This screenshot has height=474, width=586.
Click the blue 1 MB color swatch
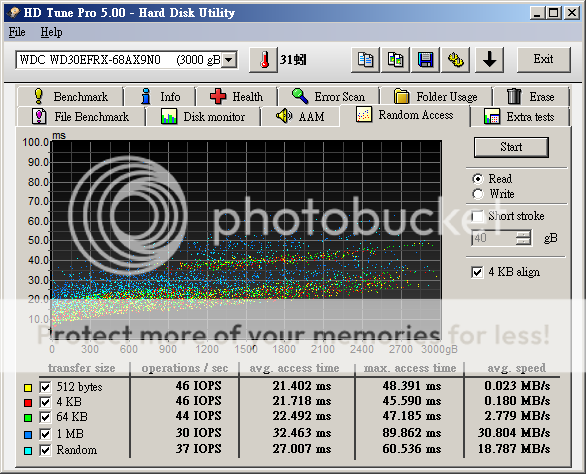28,435
